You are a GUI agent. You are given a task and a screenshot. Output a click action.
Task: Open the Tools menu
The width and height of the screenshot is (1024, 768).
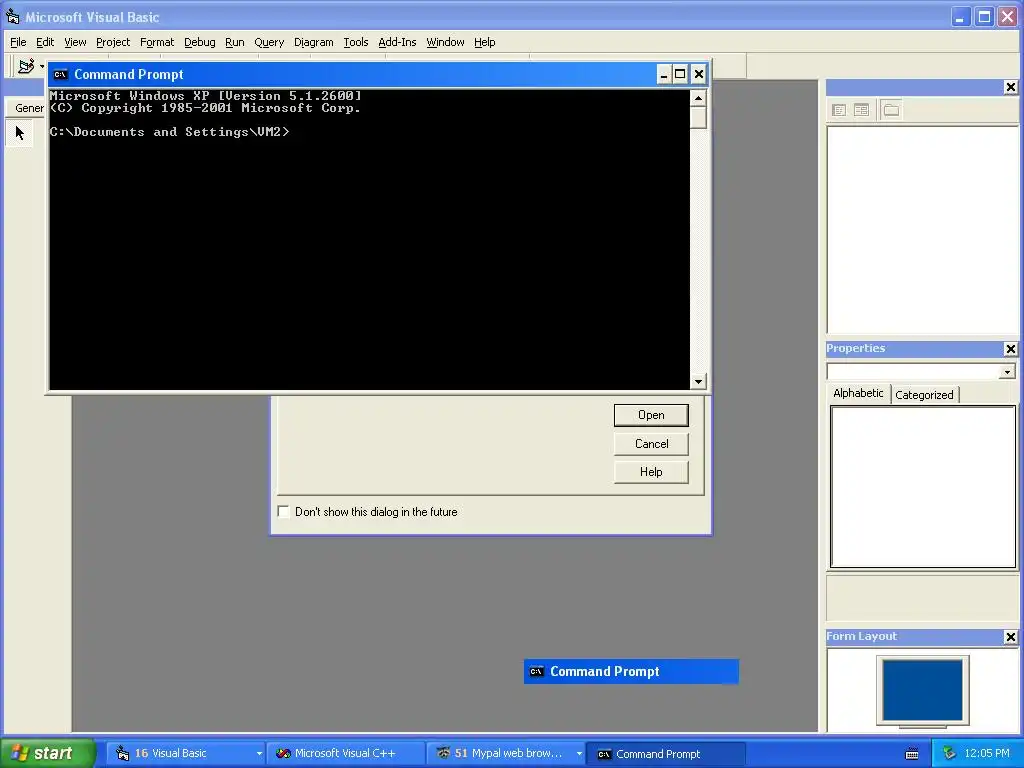(x=356, y=42)
